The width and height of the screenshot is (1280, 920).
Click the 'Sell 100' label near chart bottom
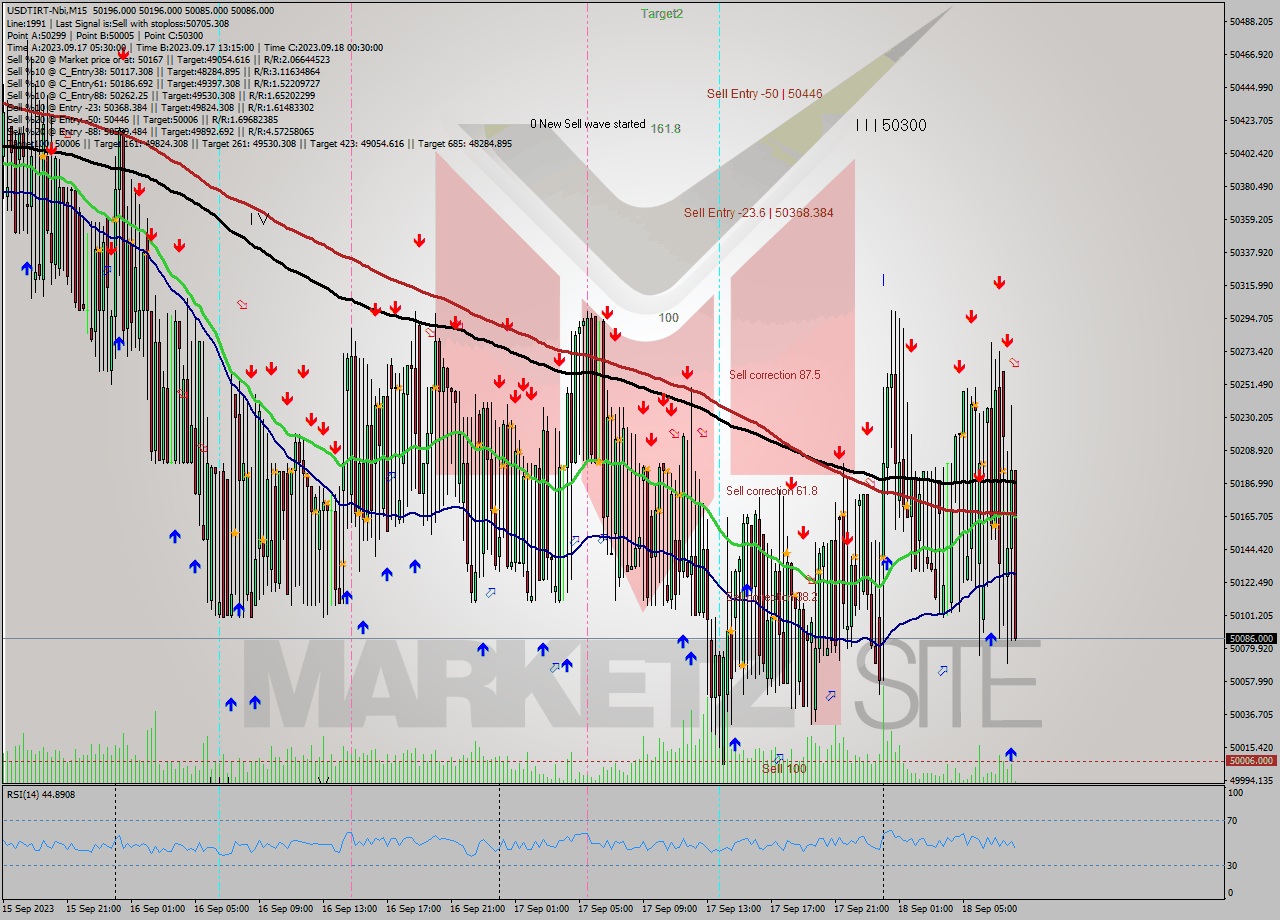coord(784,768)
